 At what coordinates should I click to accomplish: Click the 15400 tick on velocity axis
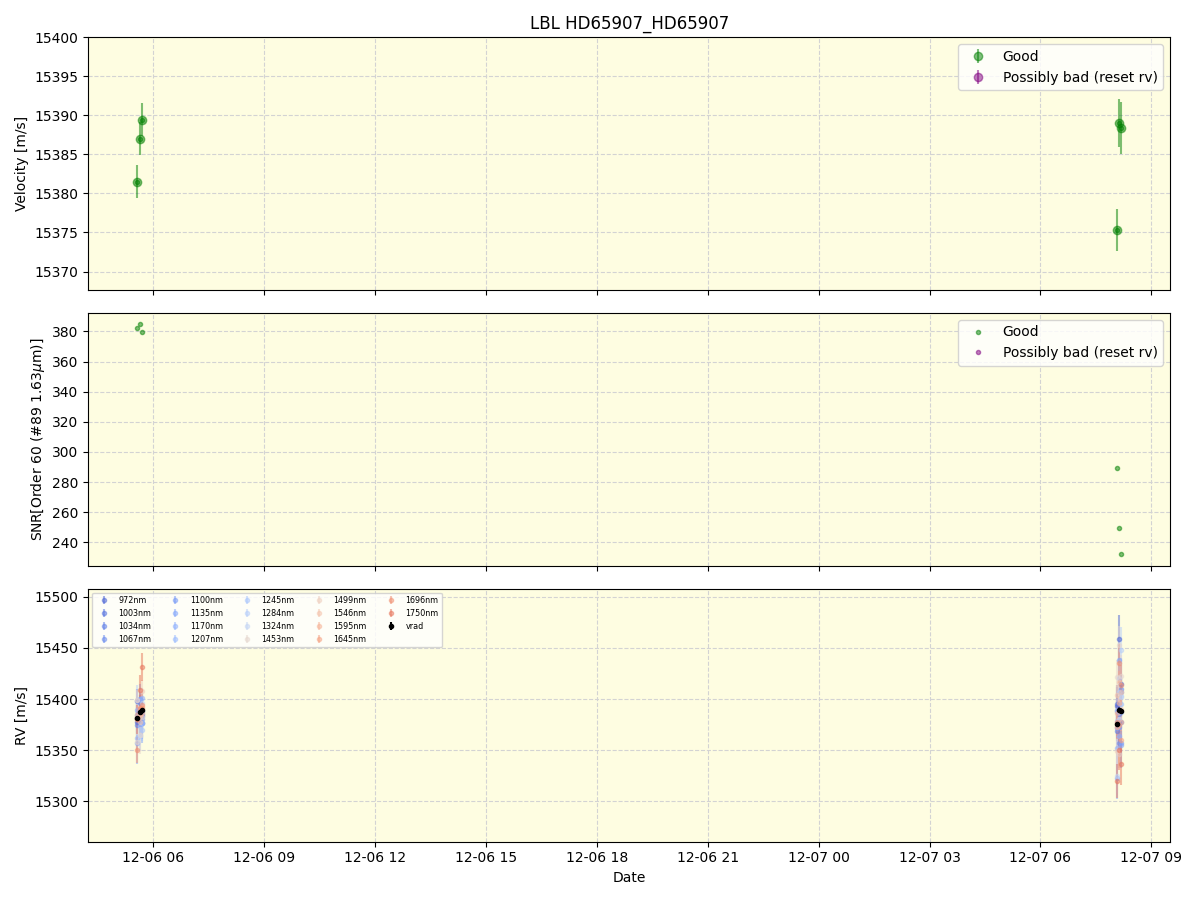[x=57, y=38]
